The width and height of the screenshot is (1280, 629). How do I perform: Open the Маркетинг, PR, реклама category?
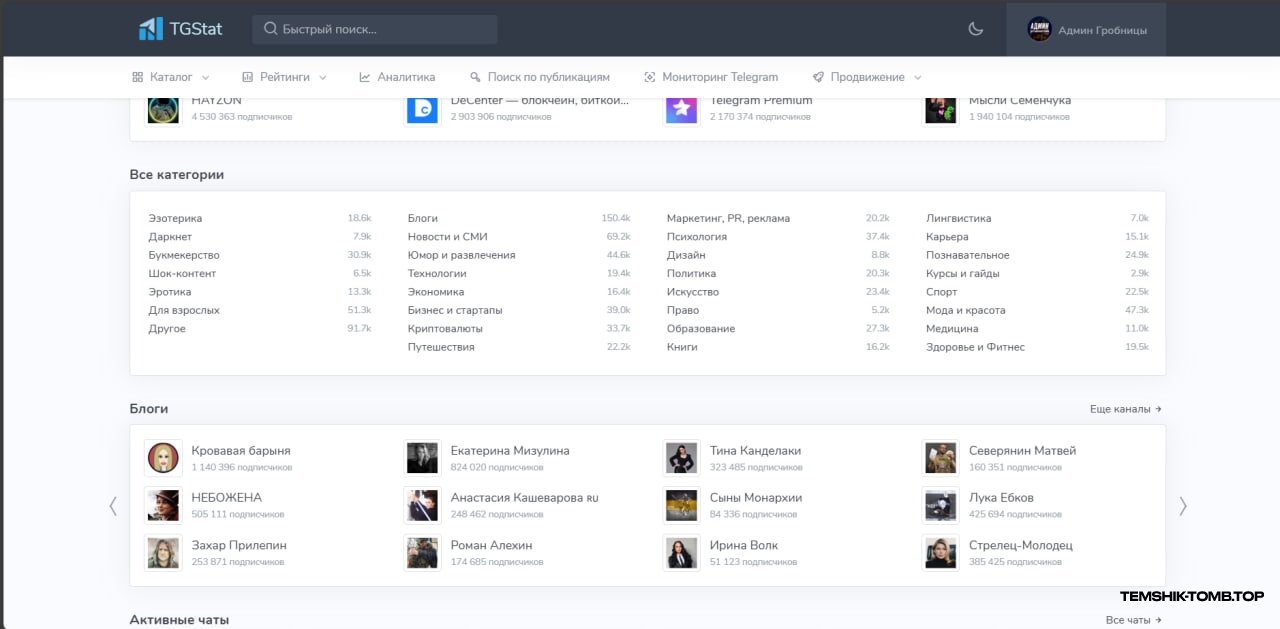click(728, 218)
